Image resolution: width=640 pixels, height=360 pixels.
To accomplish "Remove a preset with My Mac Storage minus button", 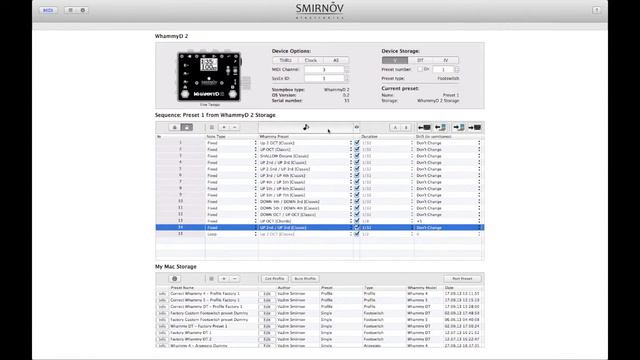I will (x=234, y=279).
